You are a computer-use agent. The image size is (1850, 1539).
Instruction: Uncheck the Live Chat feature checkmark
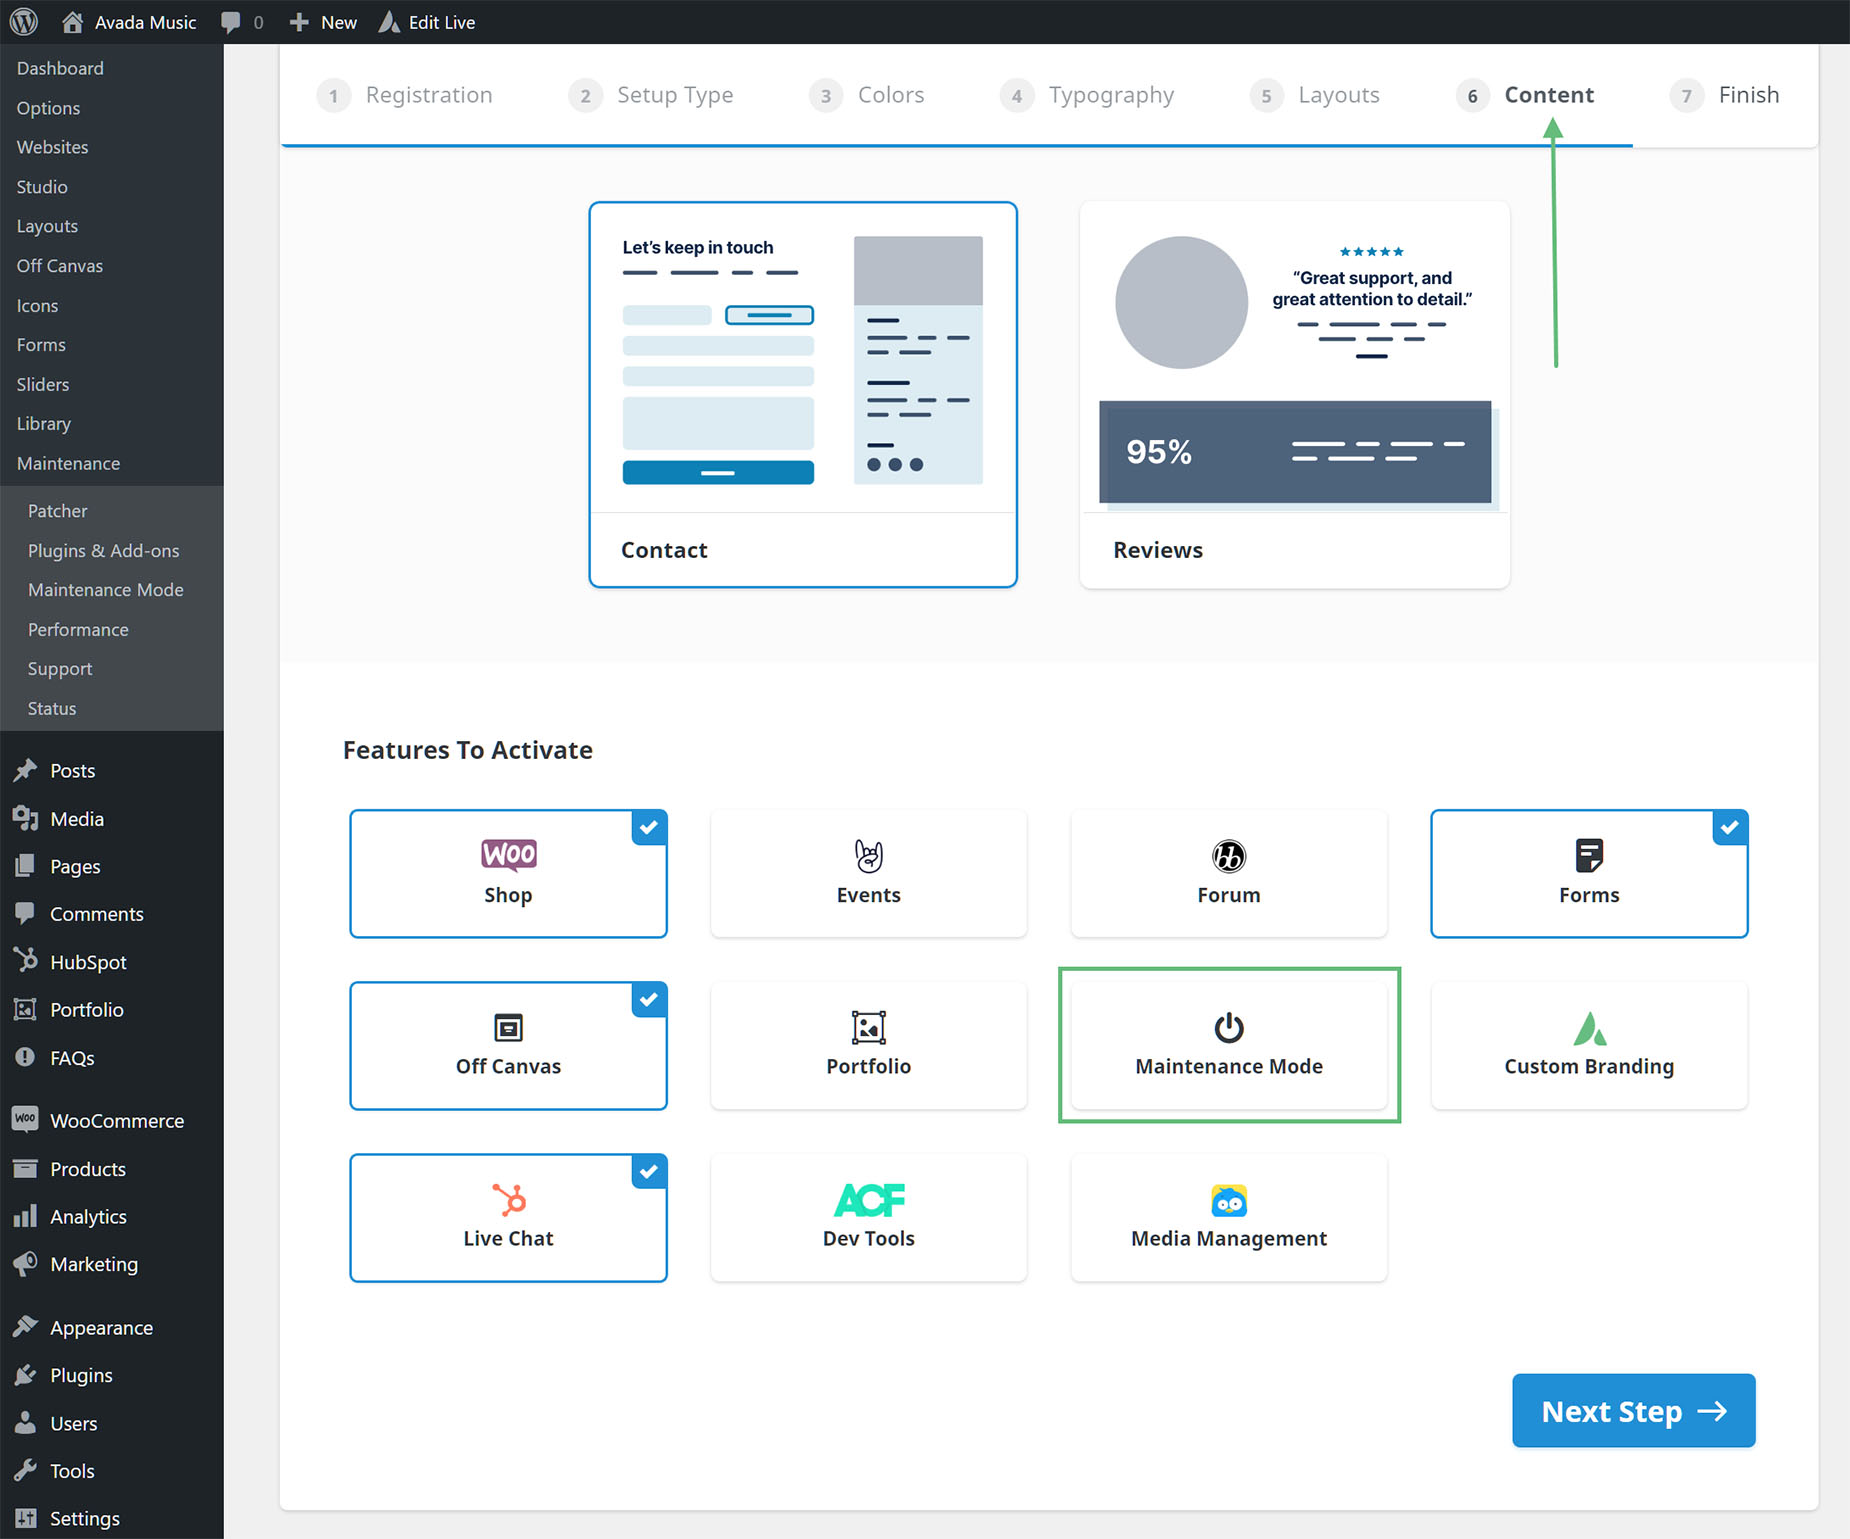[649, 1172]
